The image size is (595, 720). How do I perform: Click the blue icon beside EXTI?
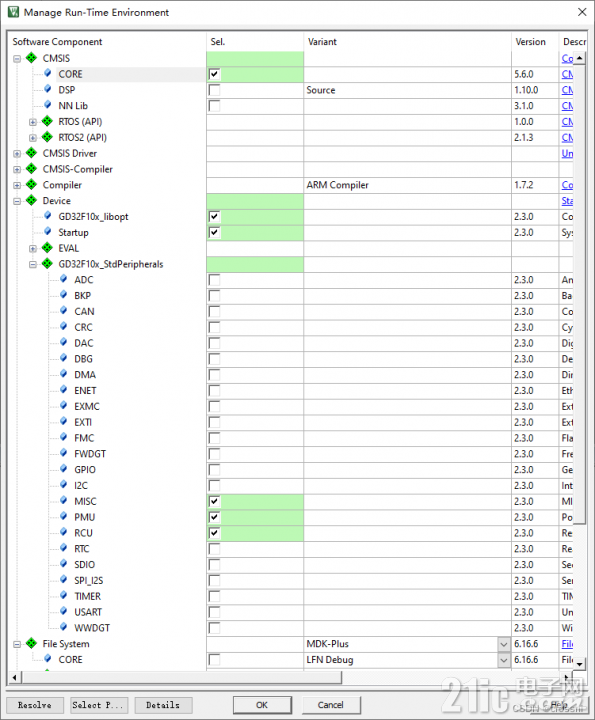click(64, 422)
